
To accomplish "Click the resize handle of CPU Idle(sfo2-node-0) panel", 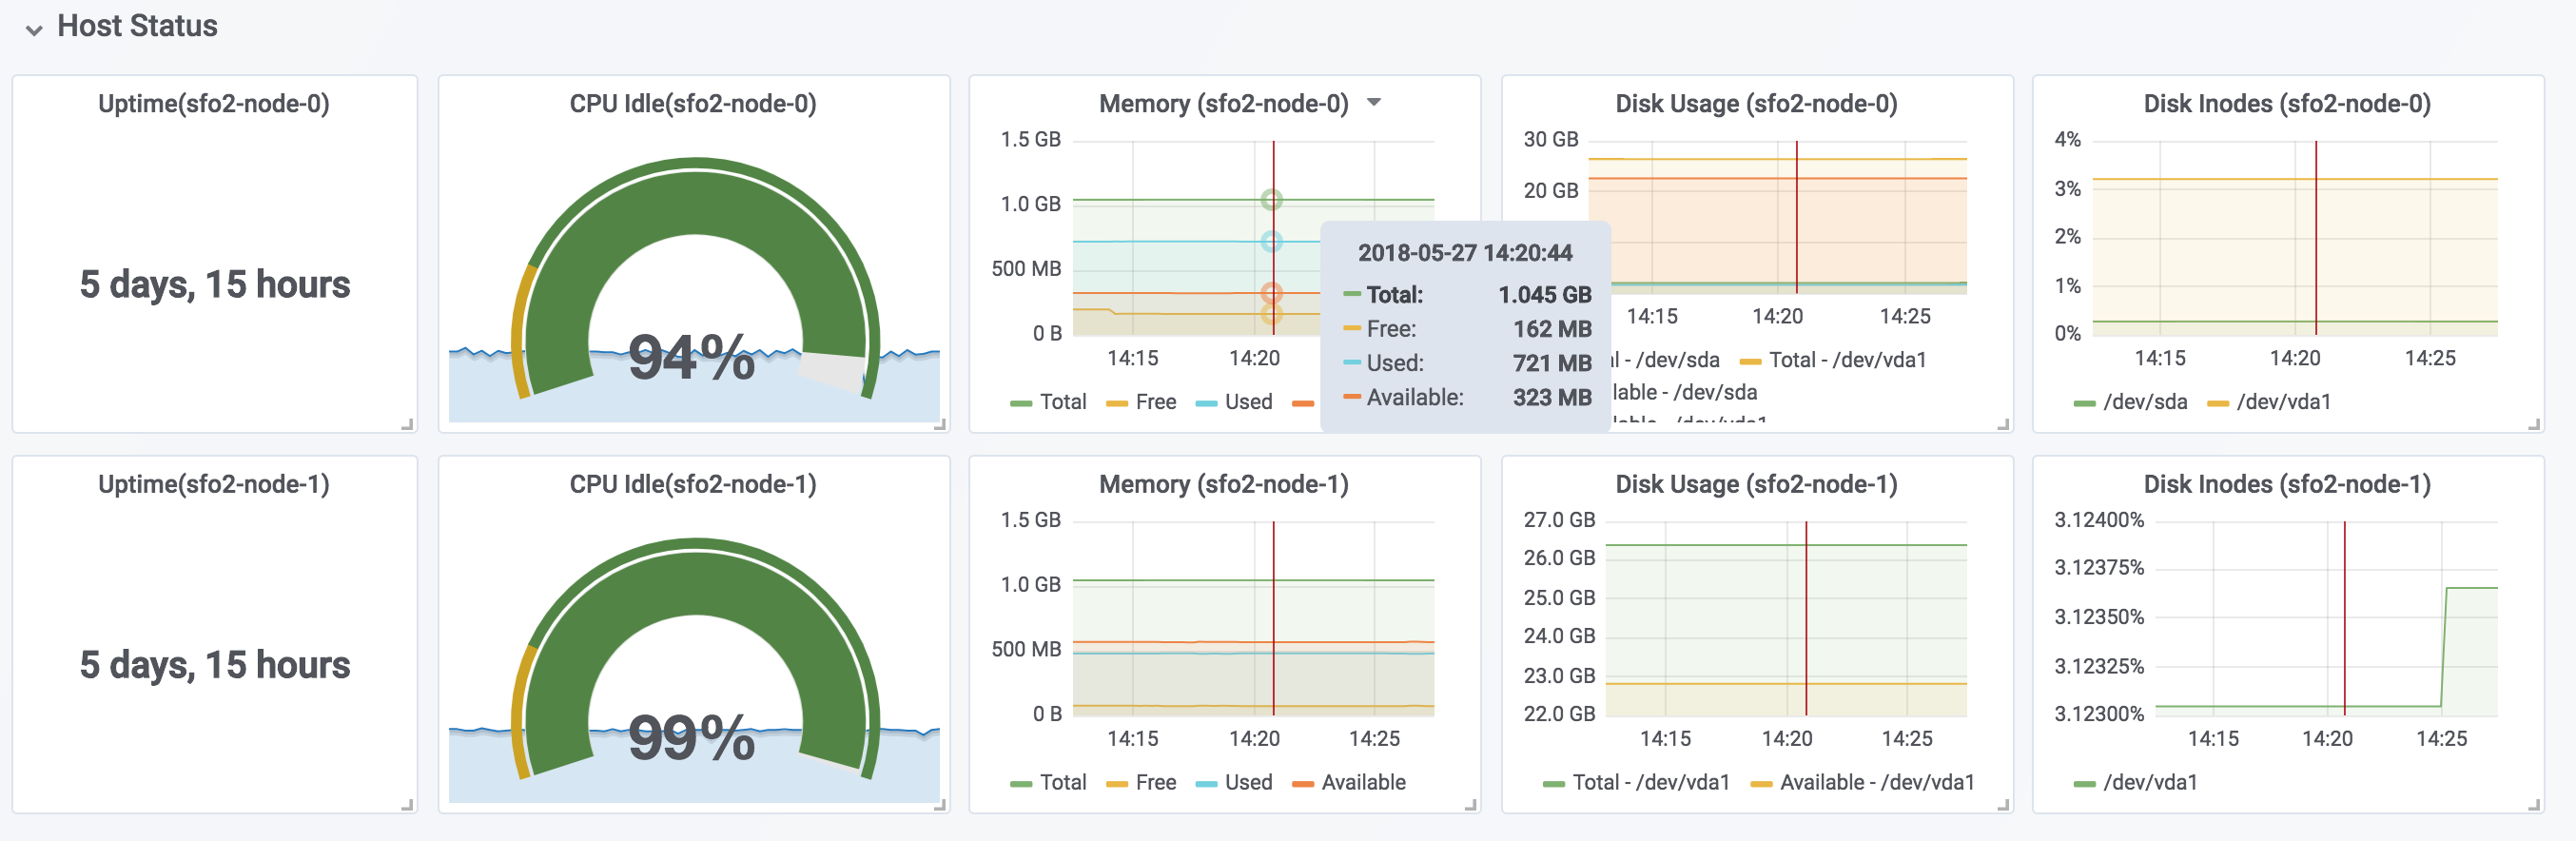I will click(939, 424).
